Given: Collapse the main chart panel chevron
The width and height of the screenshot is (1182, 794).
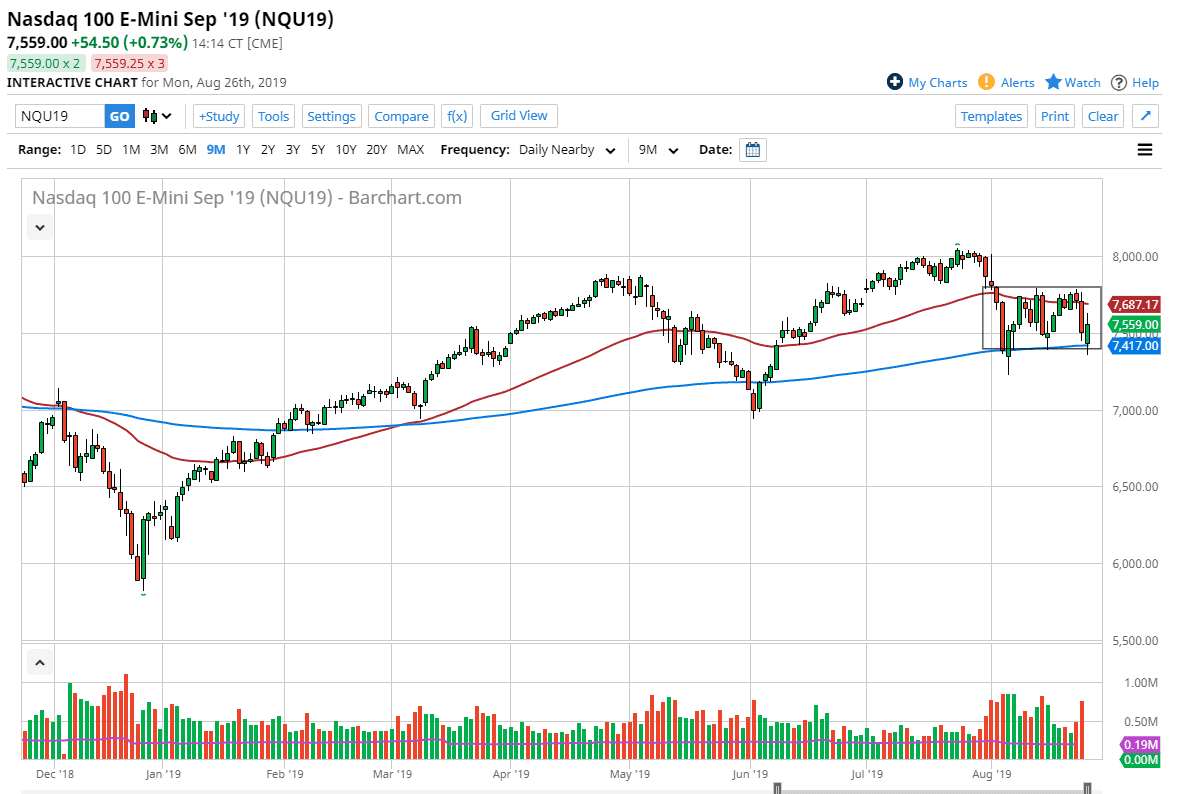Looking at the screenshot, I should point(39,227).
